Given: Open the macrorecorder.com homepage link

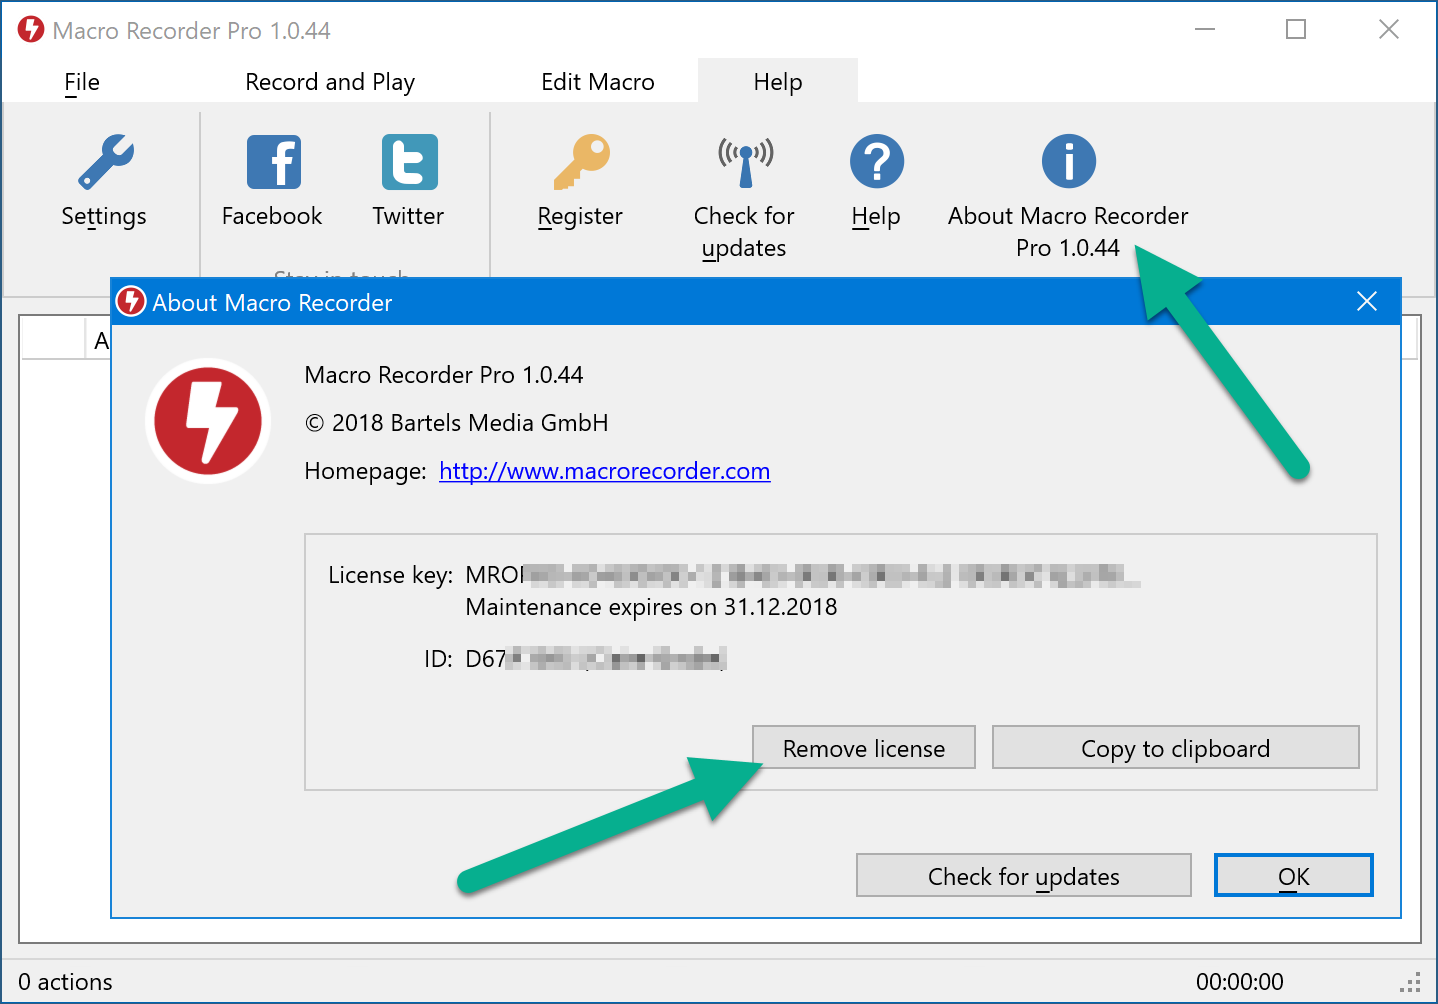Looking at the screenshot, I should 604,471.
